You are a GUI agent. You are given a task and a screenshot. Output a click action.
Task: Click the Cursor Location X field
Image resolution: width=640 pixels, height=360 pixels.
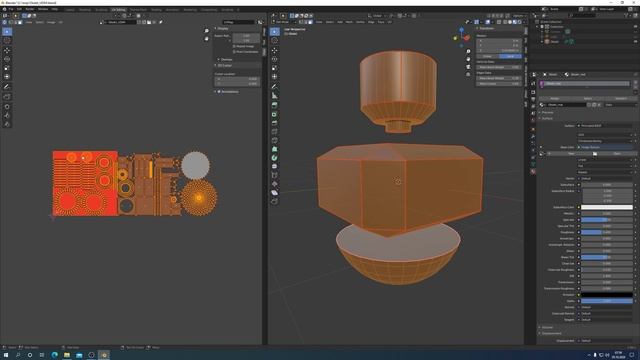(x=237, y=79)
